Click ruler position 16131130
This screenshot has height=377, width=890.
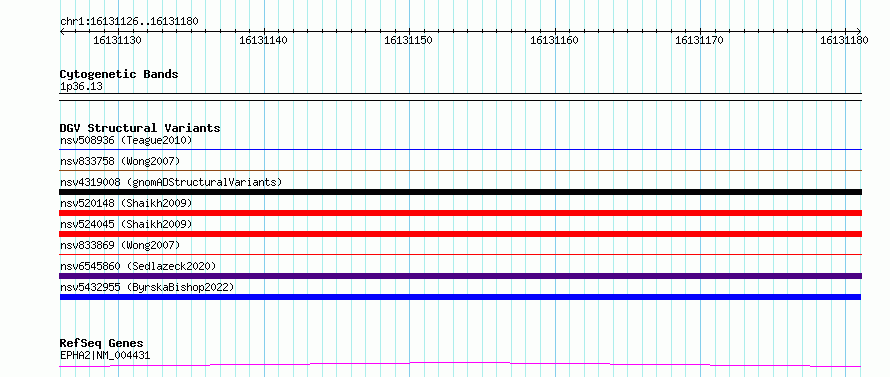click(117, 40)
